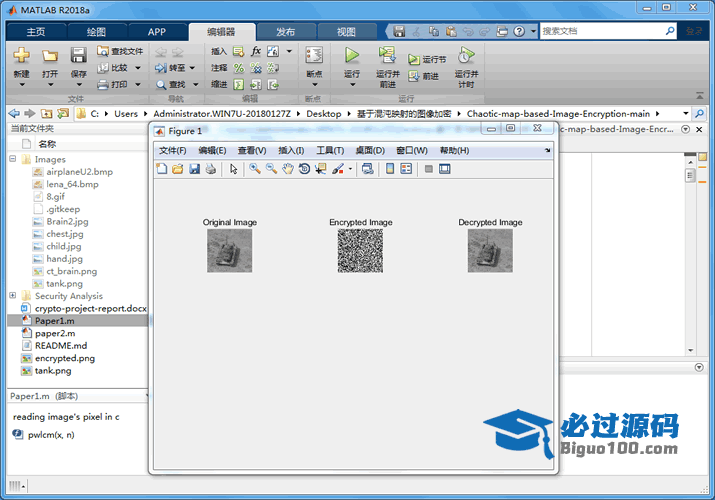Image resolution: width=715 pixels, height=500 pixels.
Task: Switch to the Home (主页) tab
Action: [36, 32]
